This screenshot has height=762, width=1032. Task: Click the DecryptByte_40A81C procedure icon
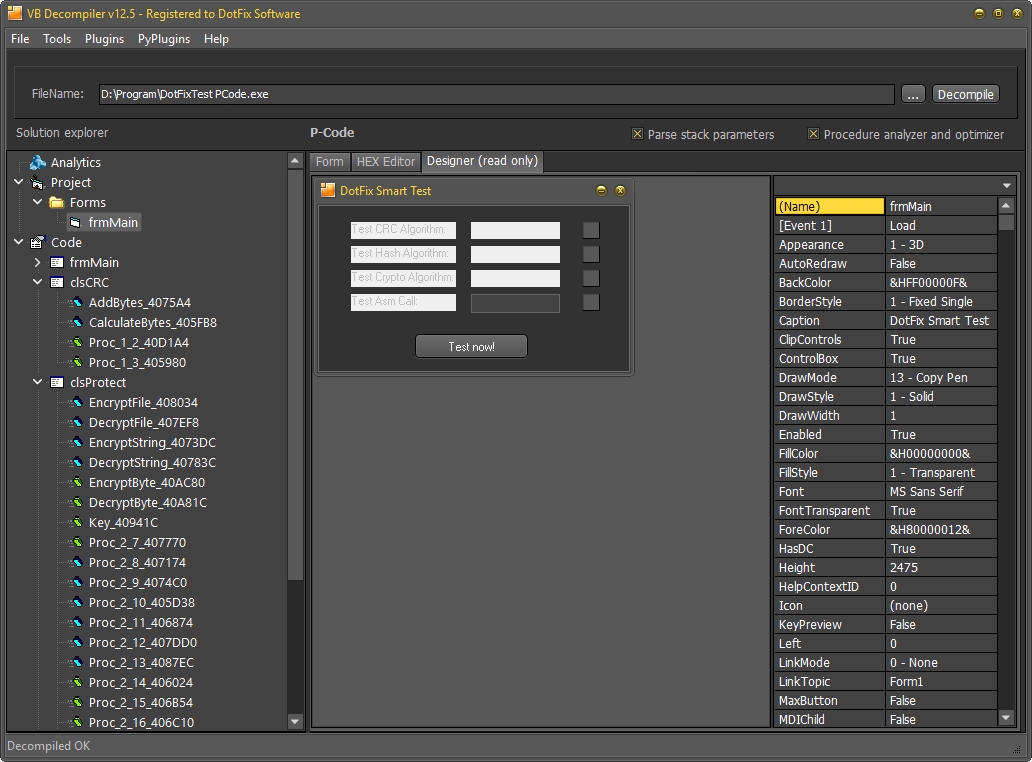pyautogui.click(x=77, y=503)
